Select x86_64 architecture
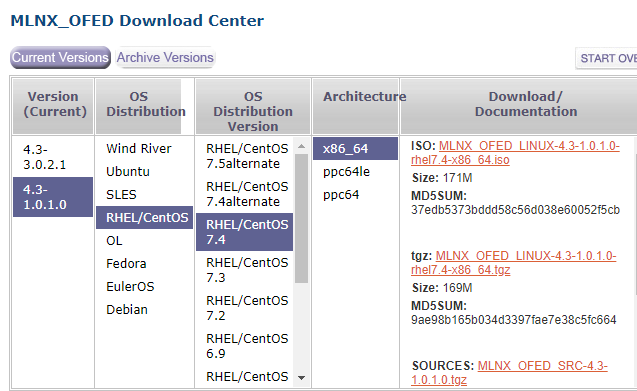This screenshot has width=637, height=391. (355, 148)
